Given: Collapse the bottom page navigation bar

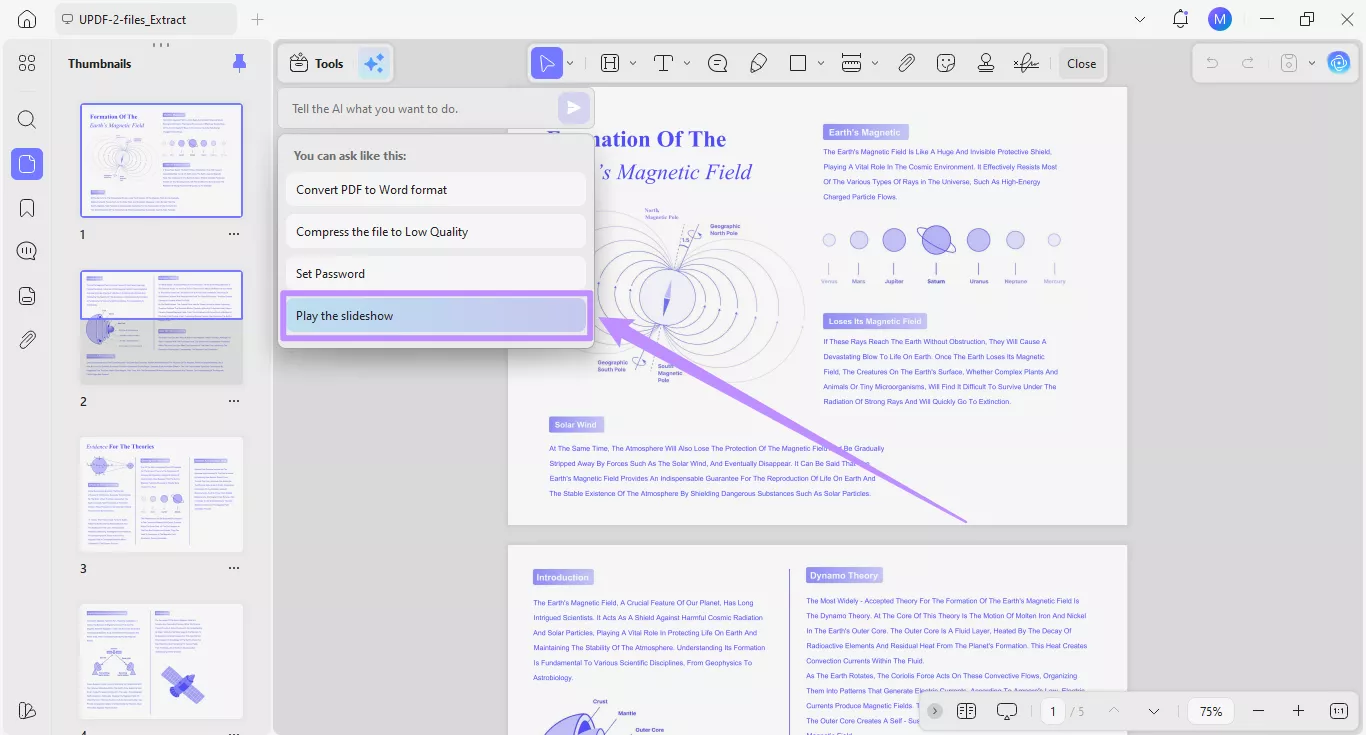Looking at the screenshot, I should [935, 711].
